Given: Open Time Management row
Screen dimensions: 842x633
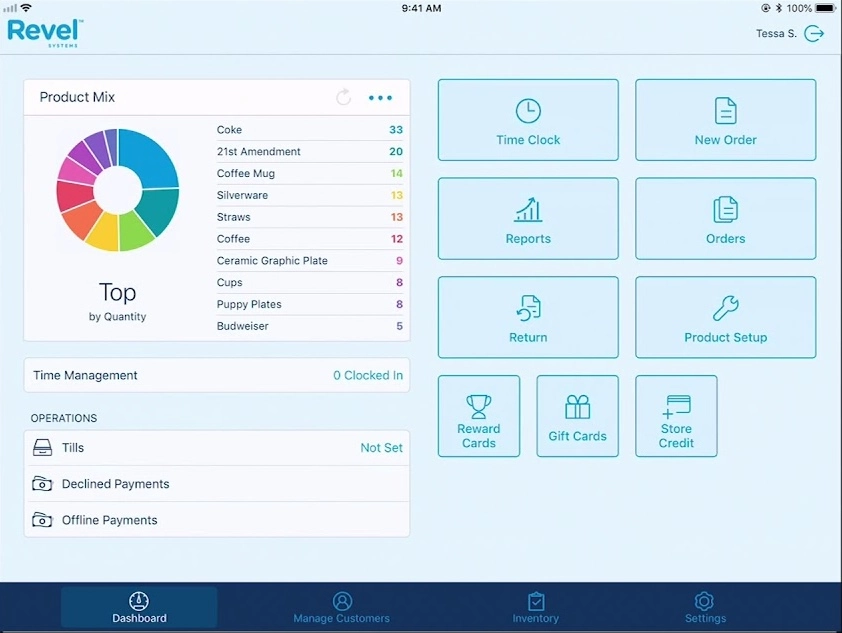Looking at the screenshot, I should (217, 375).
